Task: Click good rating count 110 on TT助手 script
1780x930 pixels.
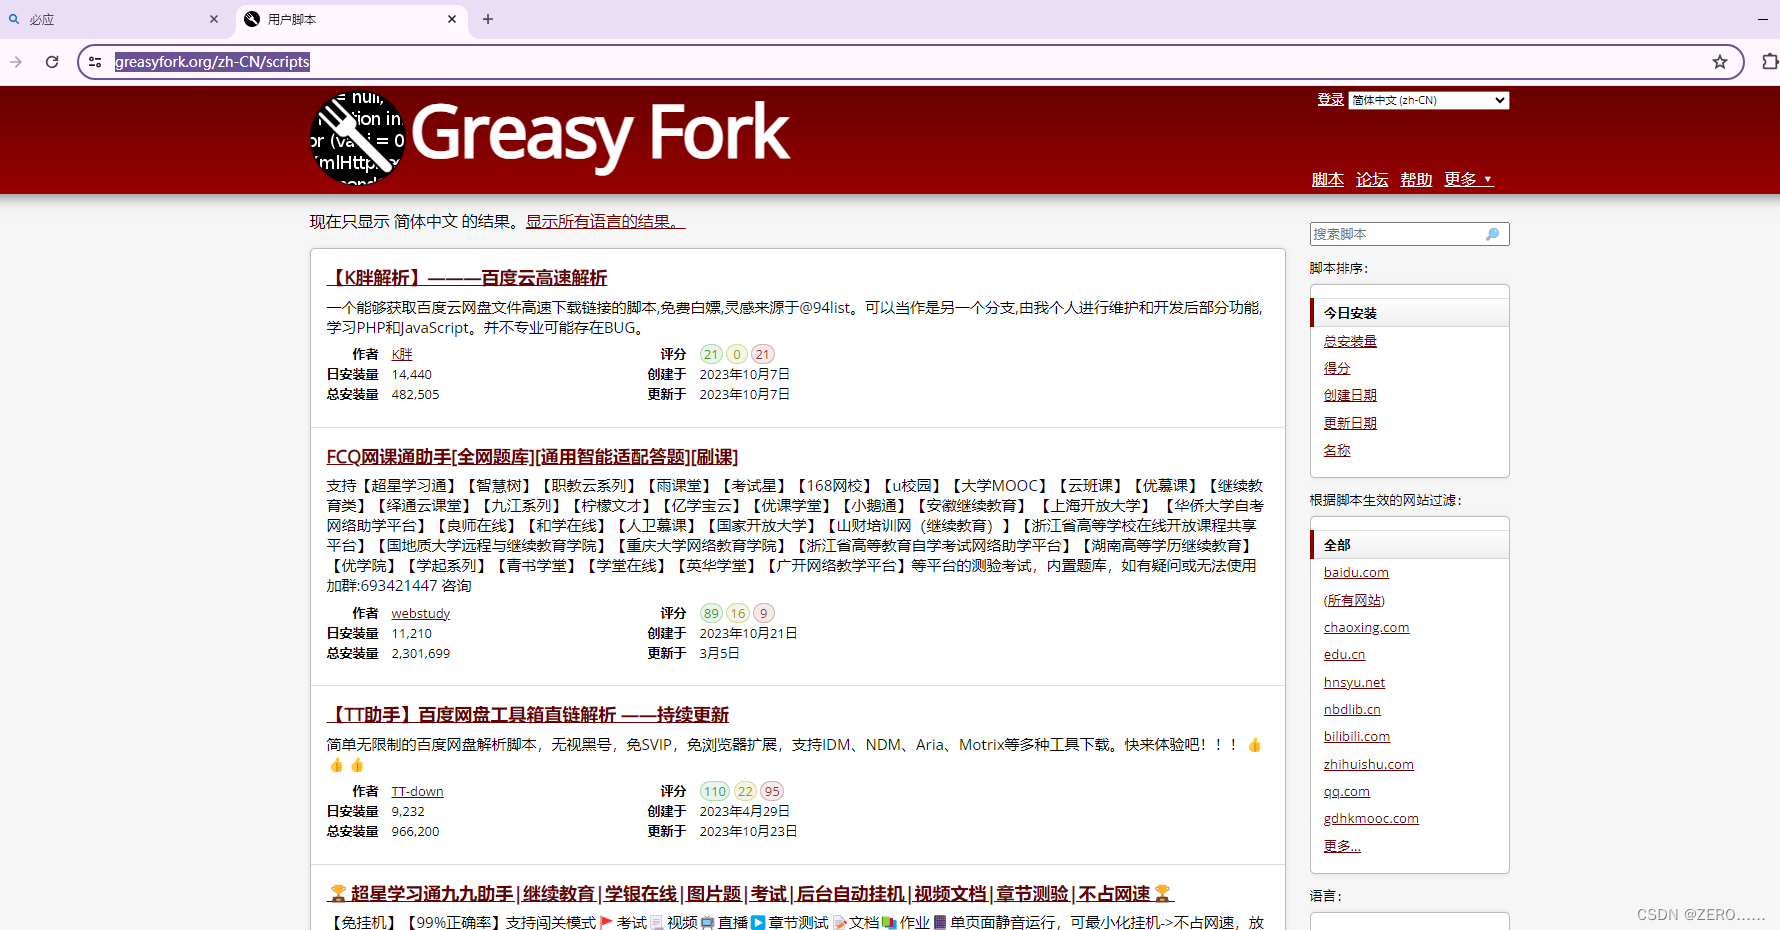Action: [715, 791]
